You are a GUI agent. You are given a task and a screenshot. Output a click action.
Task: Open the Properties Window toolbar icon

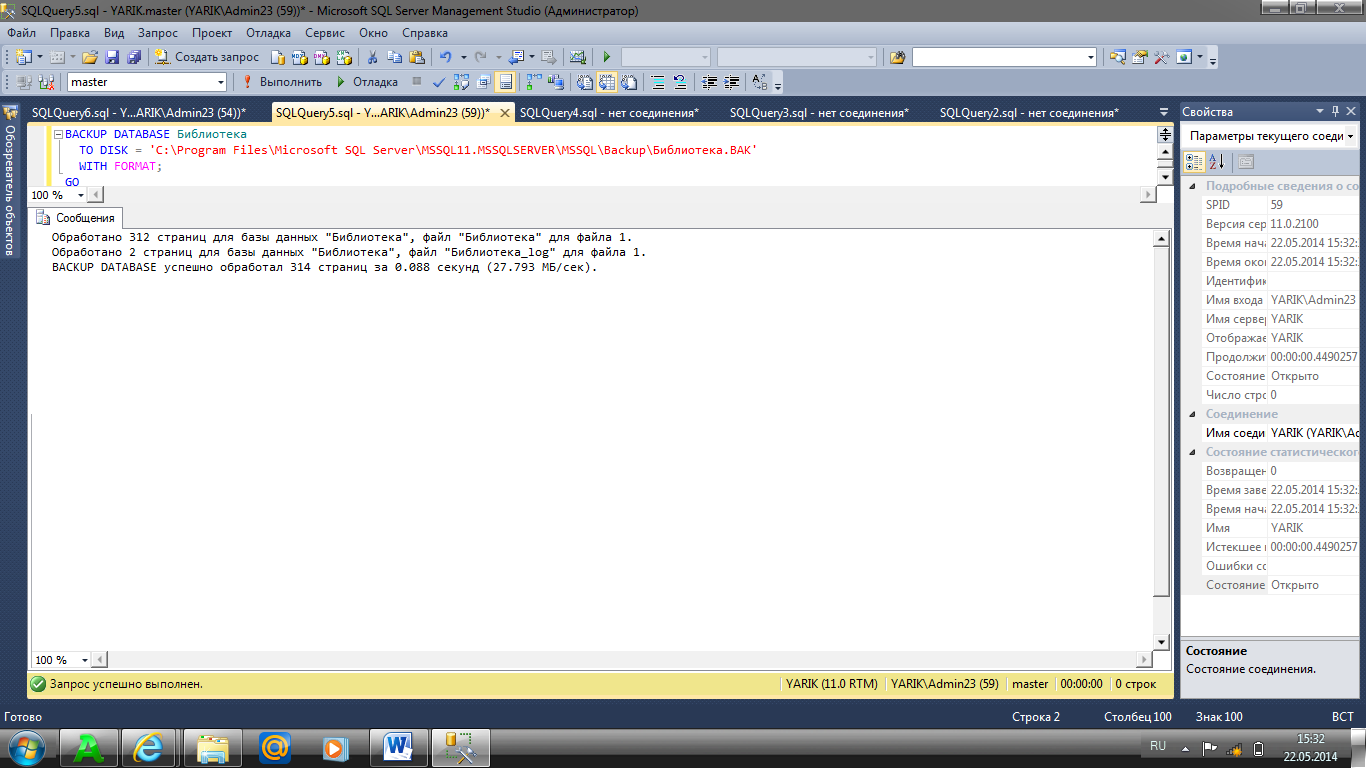(x=1139, y=57)
